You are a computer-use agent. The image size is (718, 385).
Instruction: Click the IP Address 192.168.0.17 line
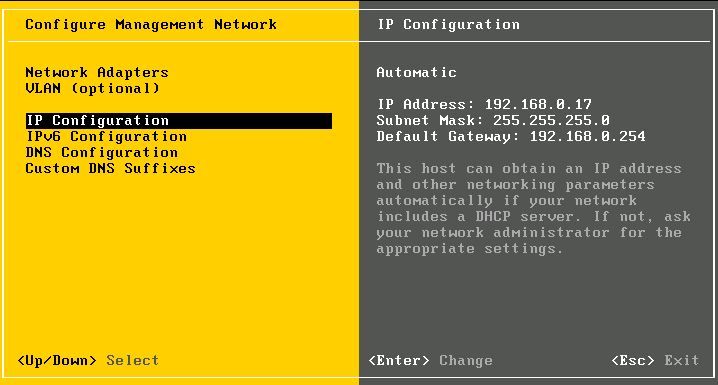(x=484, y=104)
